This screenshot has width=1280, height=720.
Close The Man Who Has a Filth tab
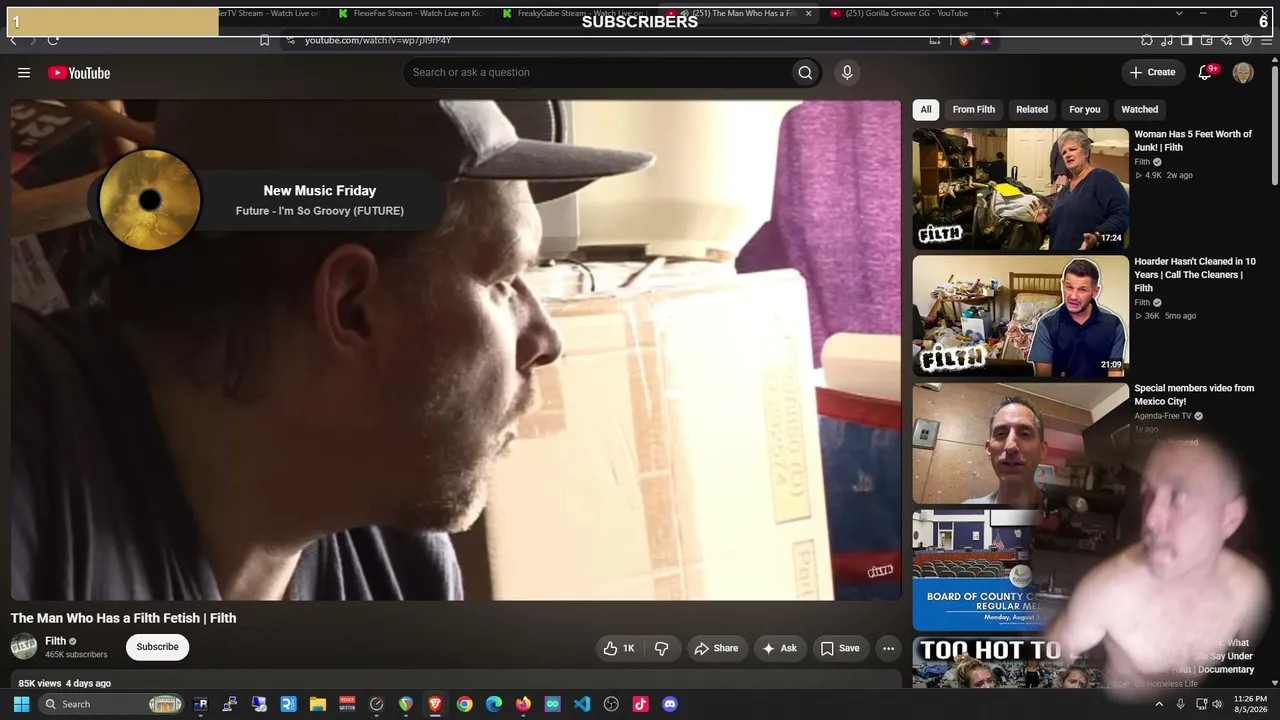808,13
